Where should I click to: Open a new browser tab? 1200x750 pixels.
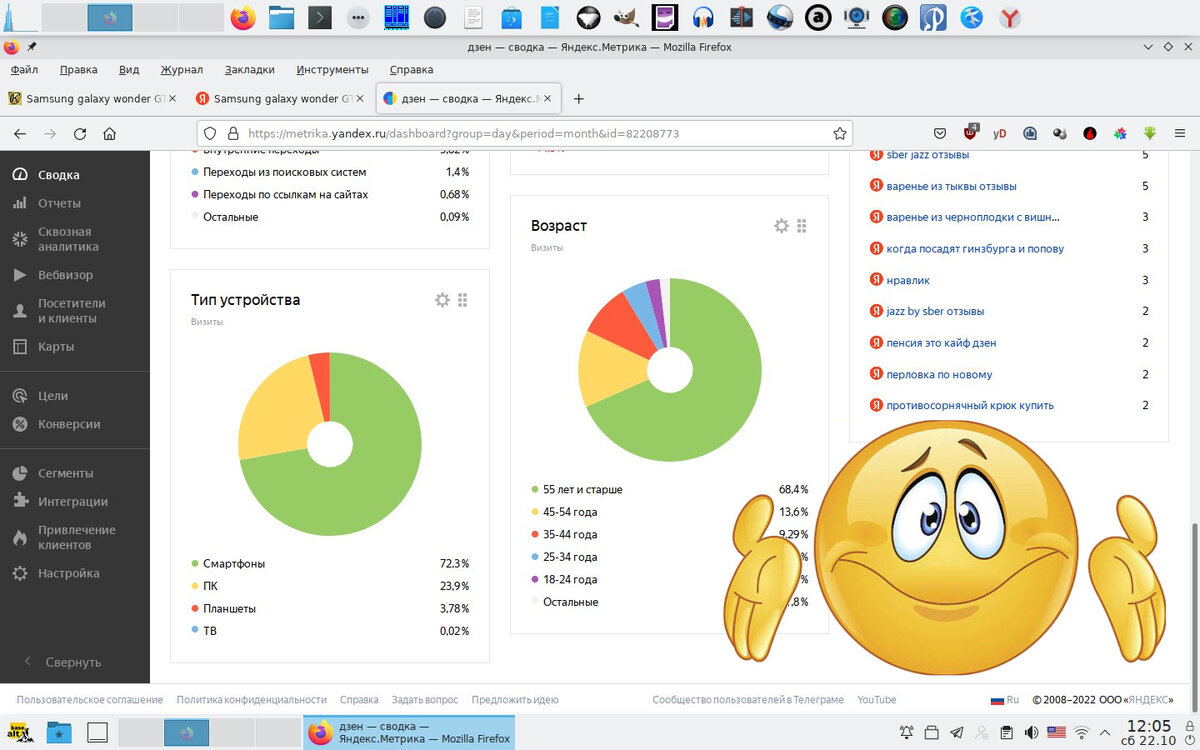578,99
